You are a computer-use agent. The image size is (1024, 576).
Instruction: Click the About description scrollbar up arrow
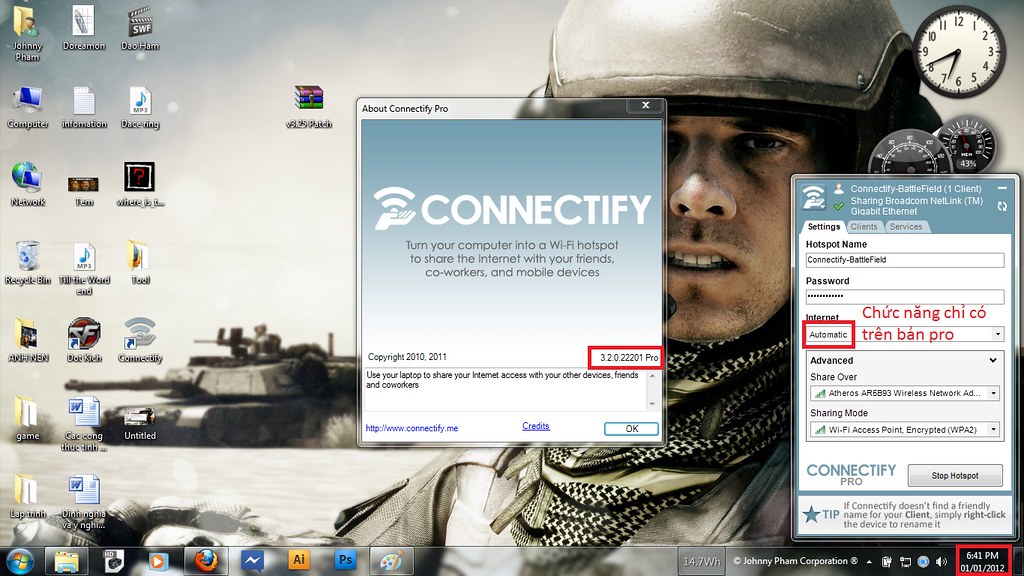coord(652,377)
